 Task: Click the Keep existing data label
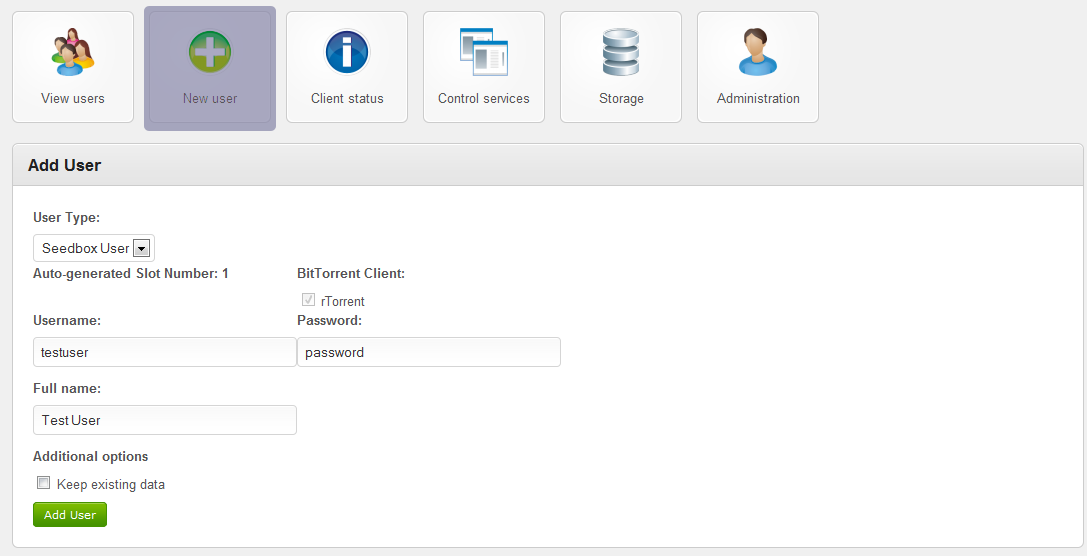(111, 485)
